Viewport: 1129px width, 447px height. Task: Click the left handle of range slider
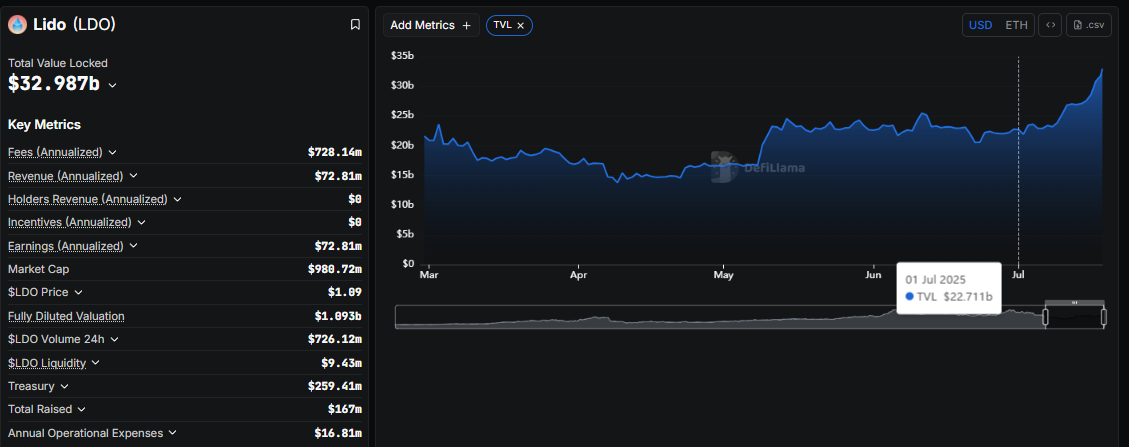1045,317
